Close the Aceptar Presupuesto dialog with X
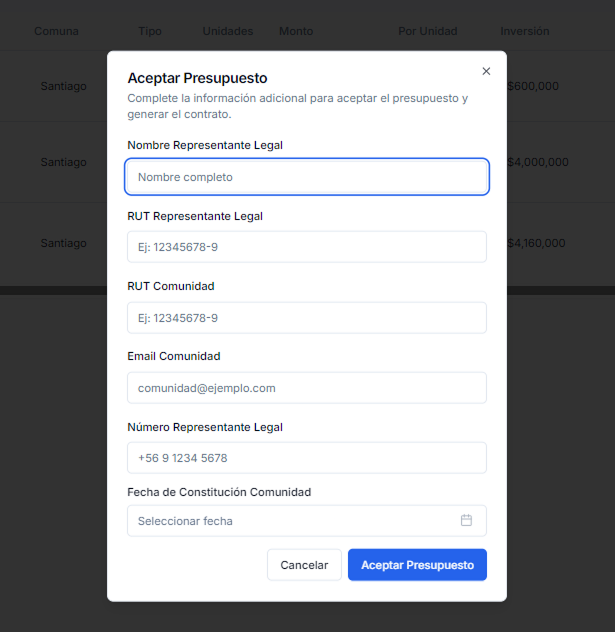This screenshot has height=632, width=615. tap(486, 71)
